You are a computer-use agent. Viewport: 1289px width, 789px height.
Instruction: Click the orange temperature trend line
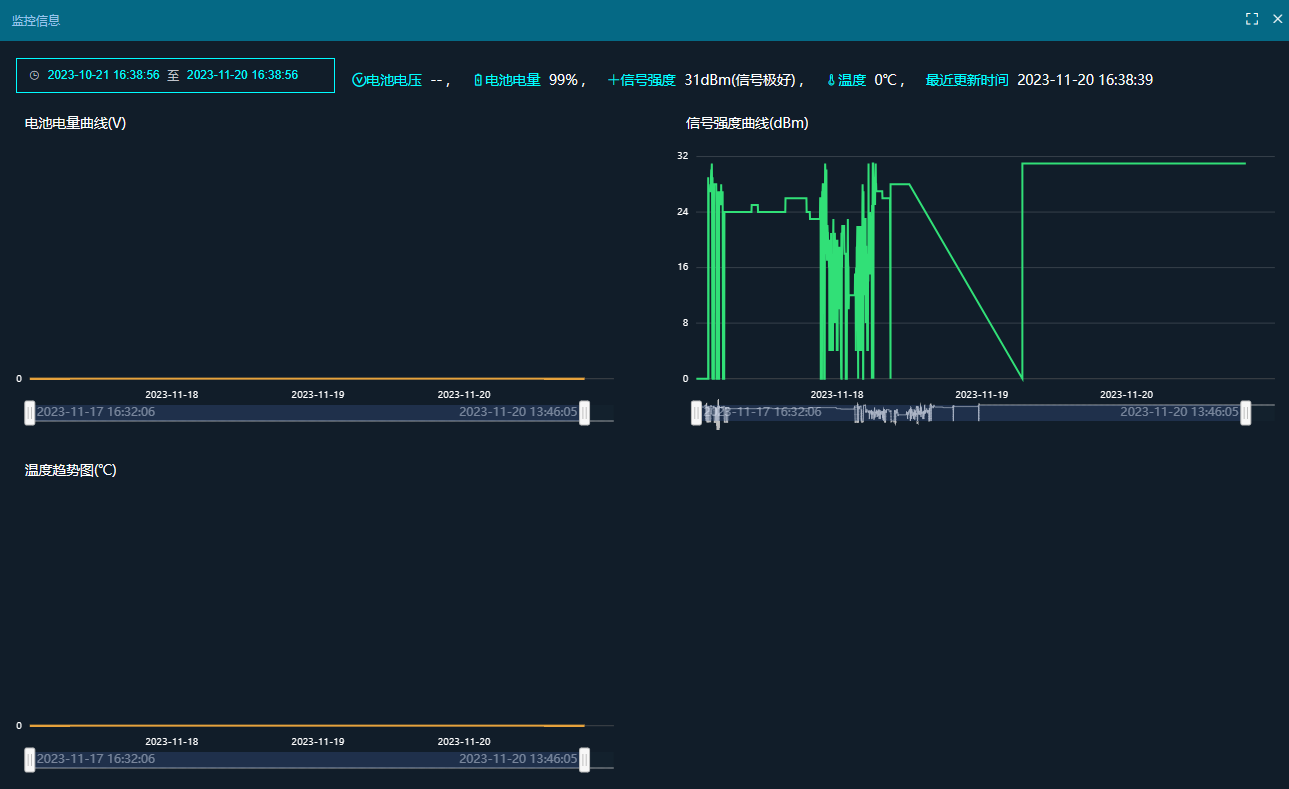click(307, 726)
